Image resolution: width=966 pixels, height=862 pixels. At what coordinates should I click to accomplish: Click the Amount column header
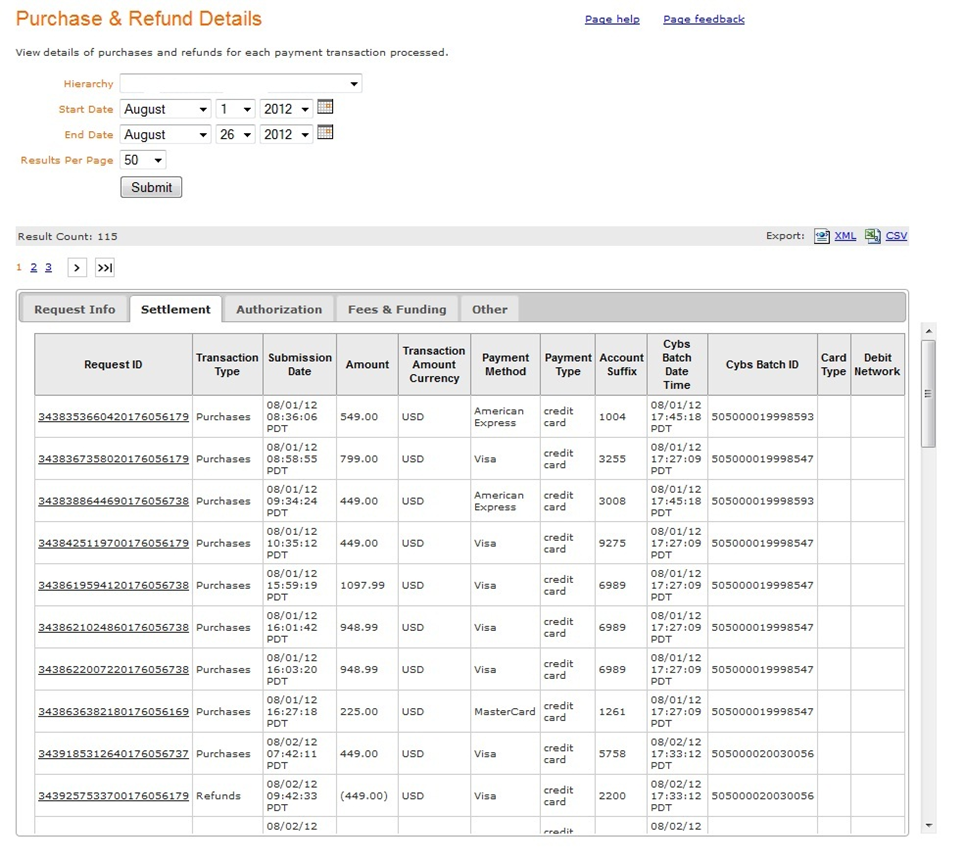(367, 365)
